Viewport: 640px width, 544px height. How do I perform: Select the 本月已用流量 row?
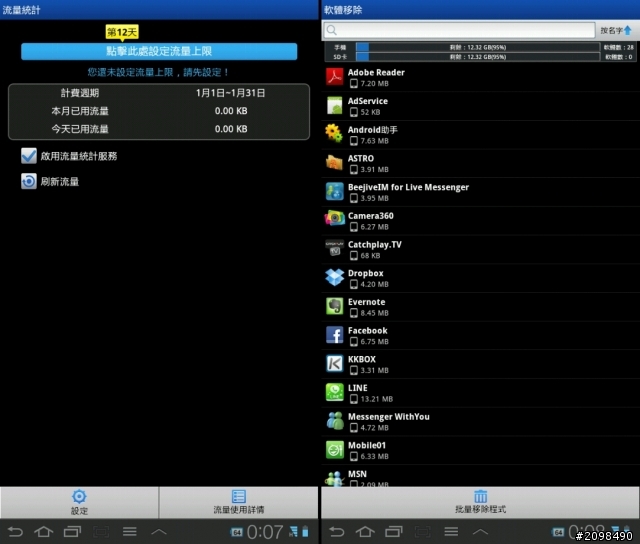159,111
